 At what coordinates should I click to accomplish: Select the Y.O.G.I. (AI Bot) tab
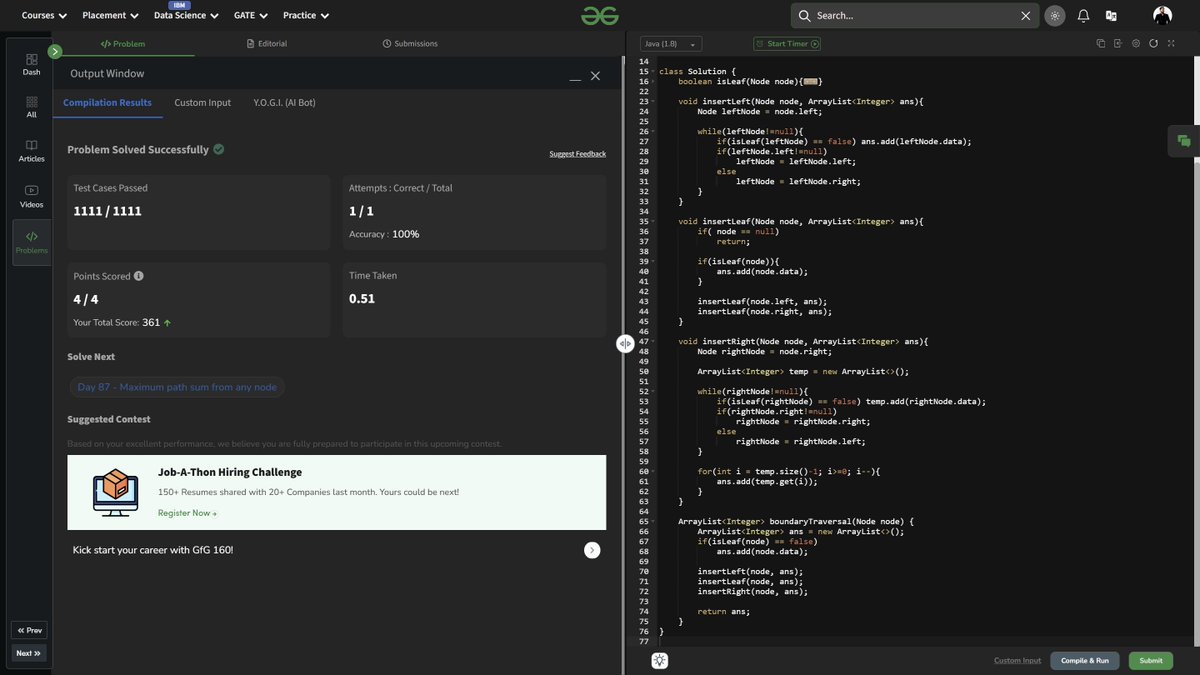tap(285, 103)
